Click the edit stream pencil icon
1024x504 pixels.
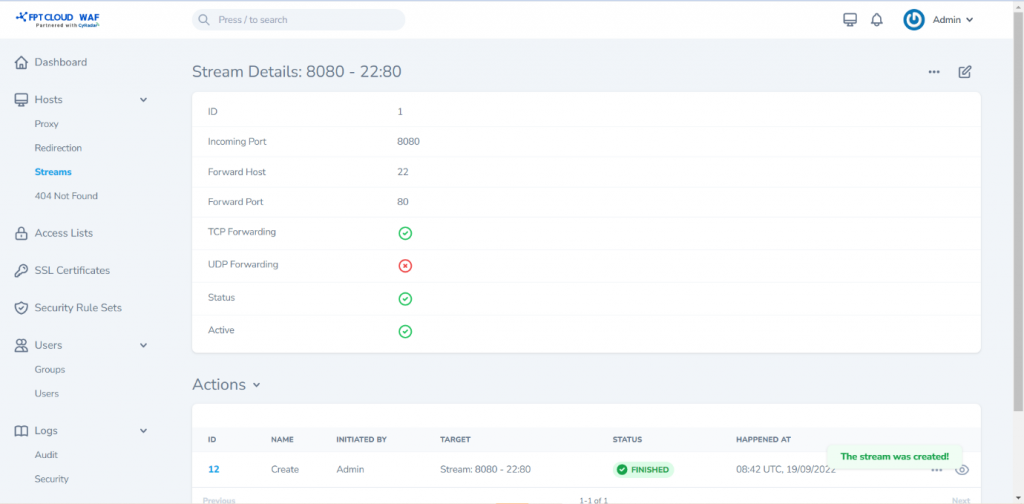965,72
